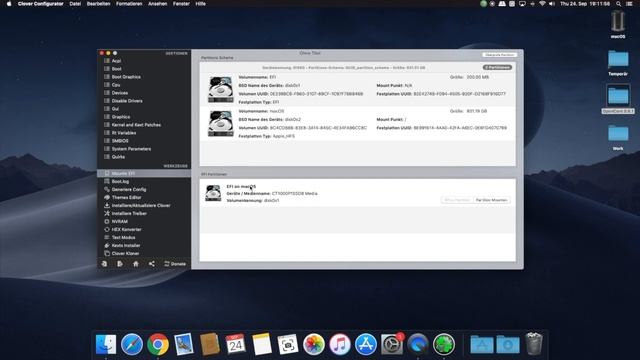Viewport: 640px width, 360px height.
Task: Click the Spotlight search icon in menu bar
Action: click(x=619, y=4)
